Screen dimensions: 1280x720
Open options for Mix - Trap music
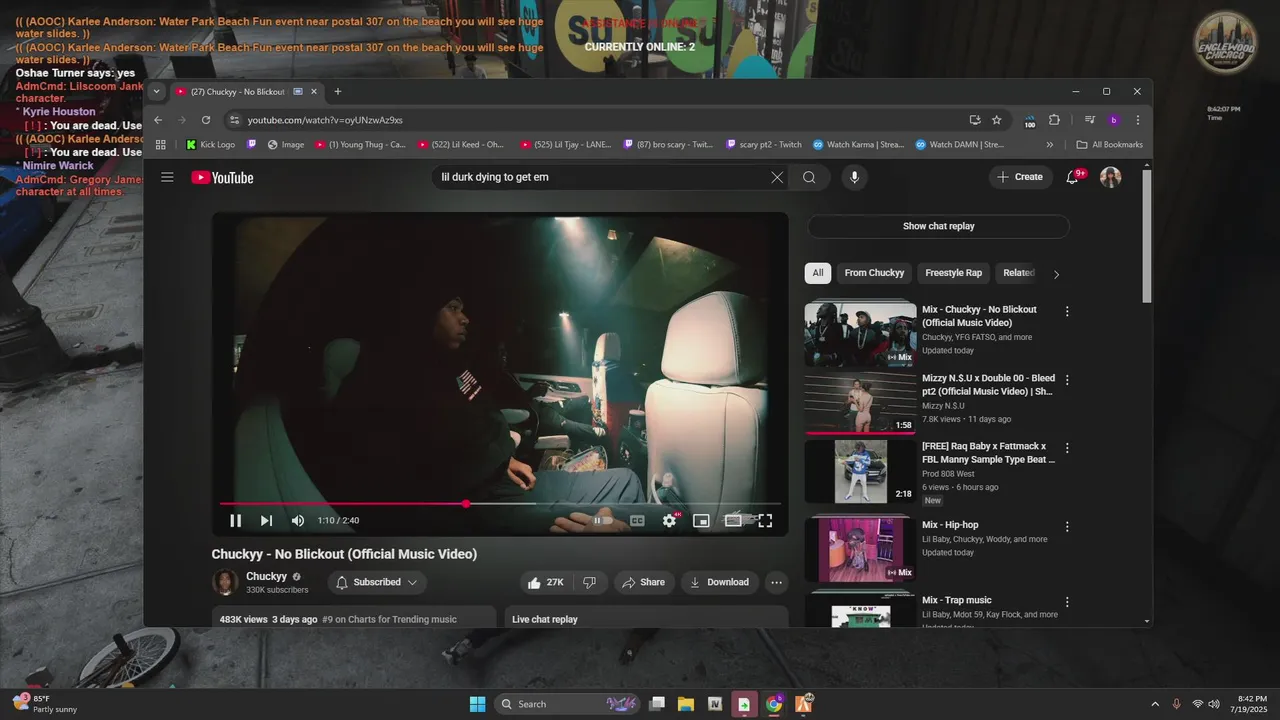click(x=1067, y=602)
